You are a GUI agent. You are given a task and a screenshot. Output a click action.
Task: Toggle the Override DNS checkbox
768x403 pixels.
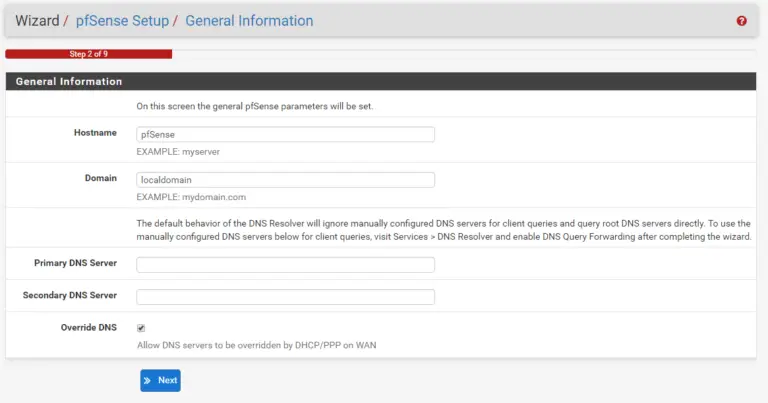(x=141, y=328)
